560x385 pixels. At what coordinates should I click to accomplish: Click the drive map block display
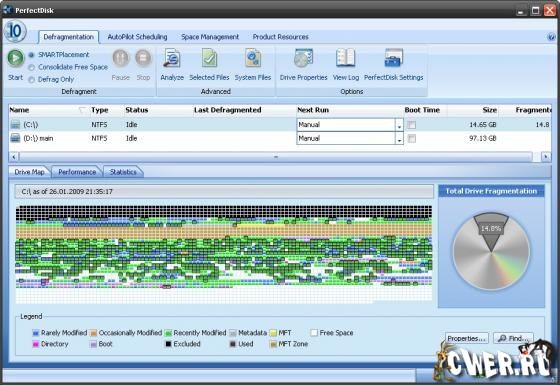[224, 254]
